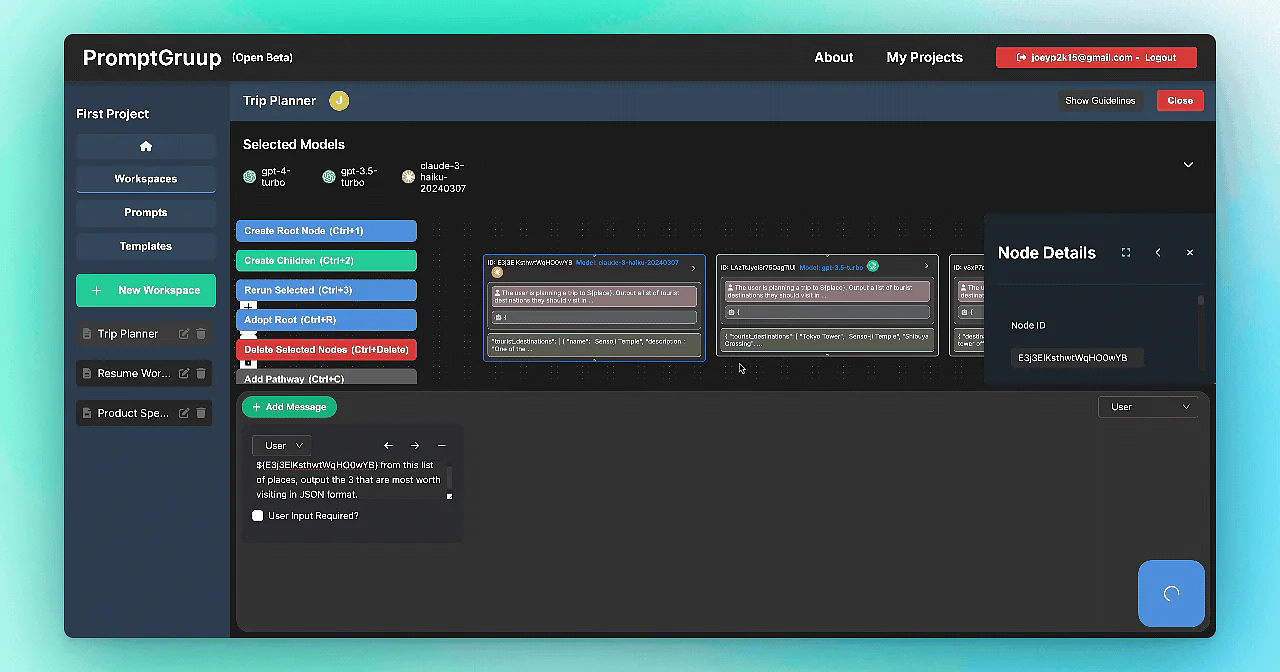This screenshot has height=672, width=1280.
Task: Open the User role dropdown in message card
Action: pos(281,445)
